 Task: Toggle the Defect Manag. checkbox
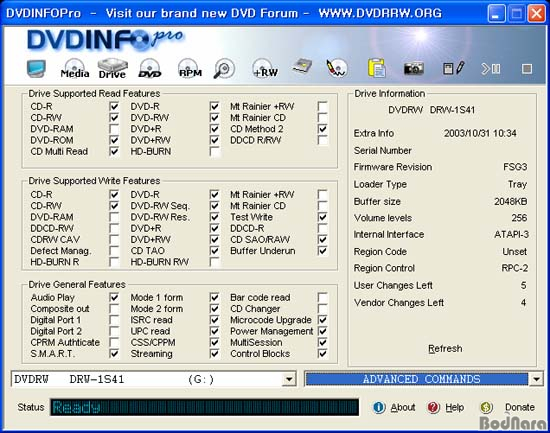point(114,251)
